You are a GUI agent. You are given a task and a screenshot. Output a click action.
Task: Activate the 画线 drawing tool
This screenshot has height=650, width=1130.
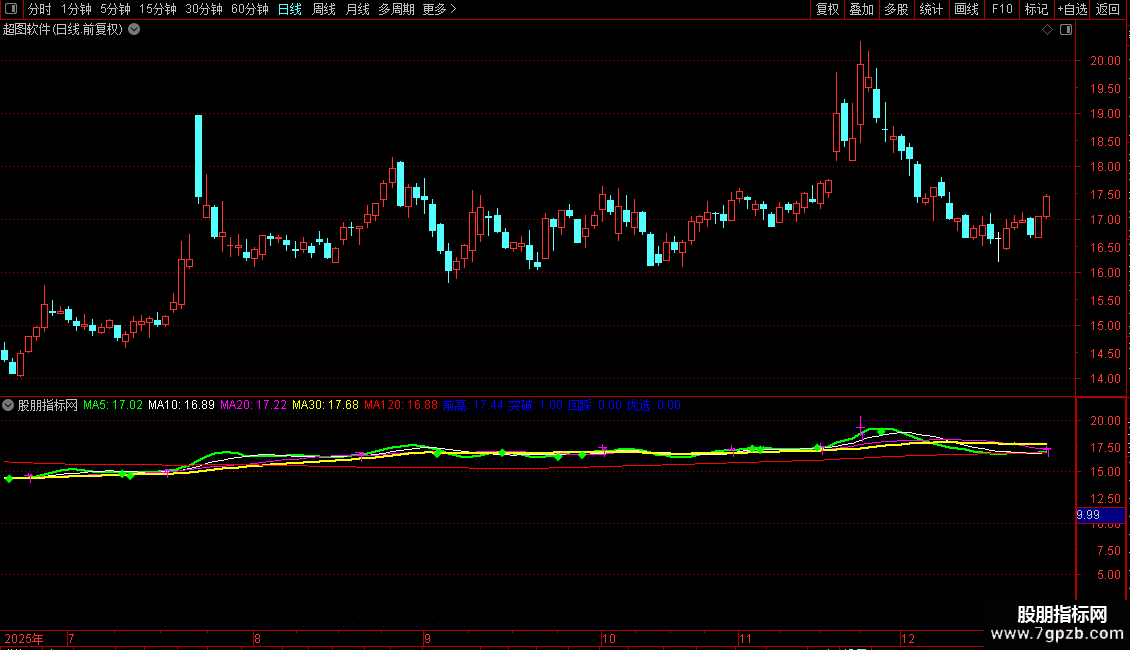(x=966, y=9)
